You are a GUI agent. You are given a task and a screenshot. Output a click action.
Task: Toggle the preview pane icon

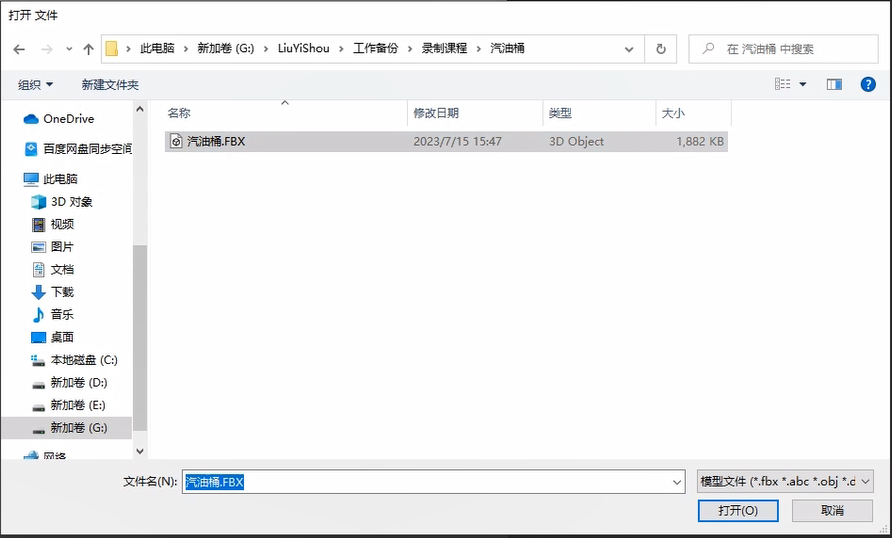(834, 85)
